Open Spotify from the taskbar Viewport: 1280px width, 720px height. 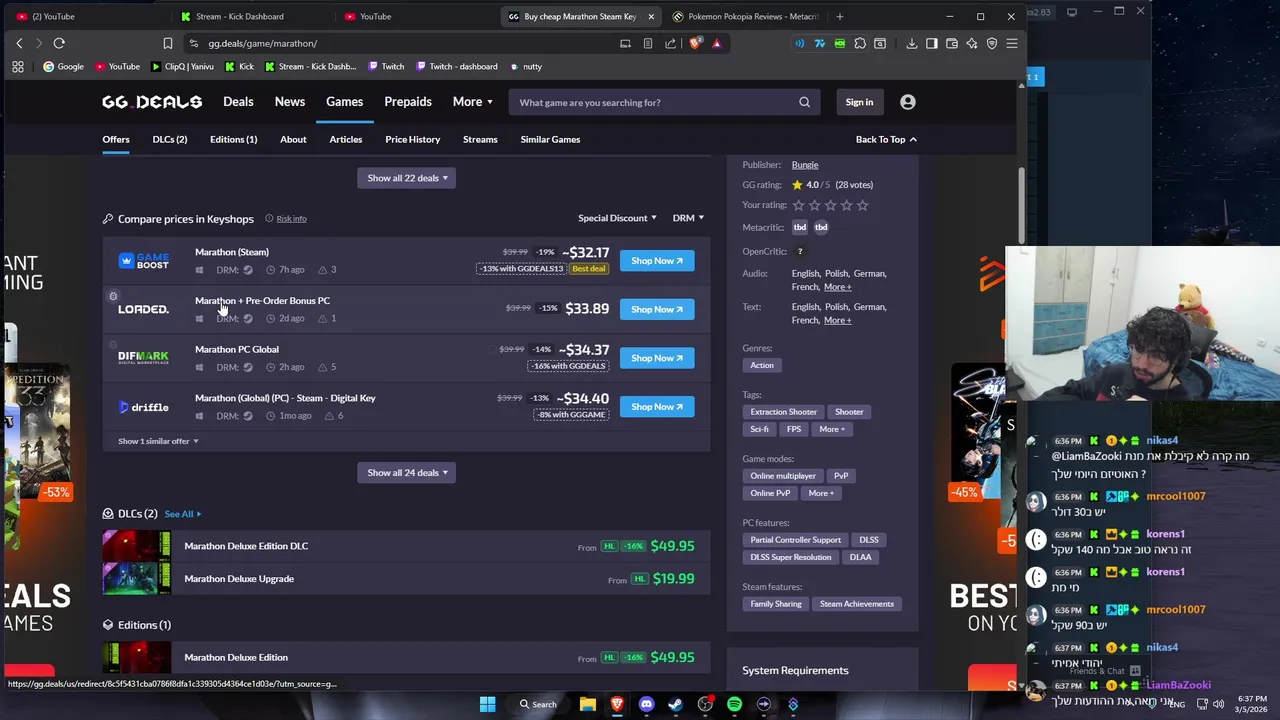[734, 704]
